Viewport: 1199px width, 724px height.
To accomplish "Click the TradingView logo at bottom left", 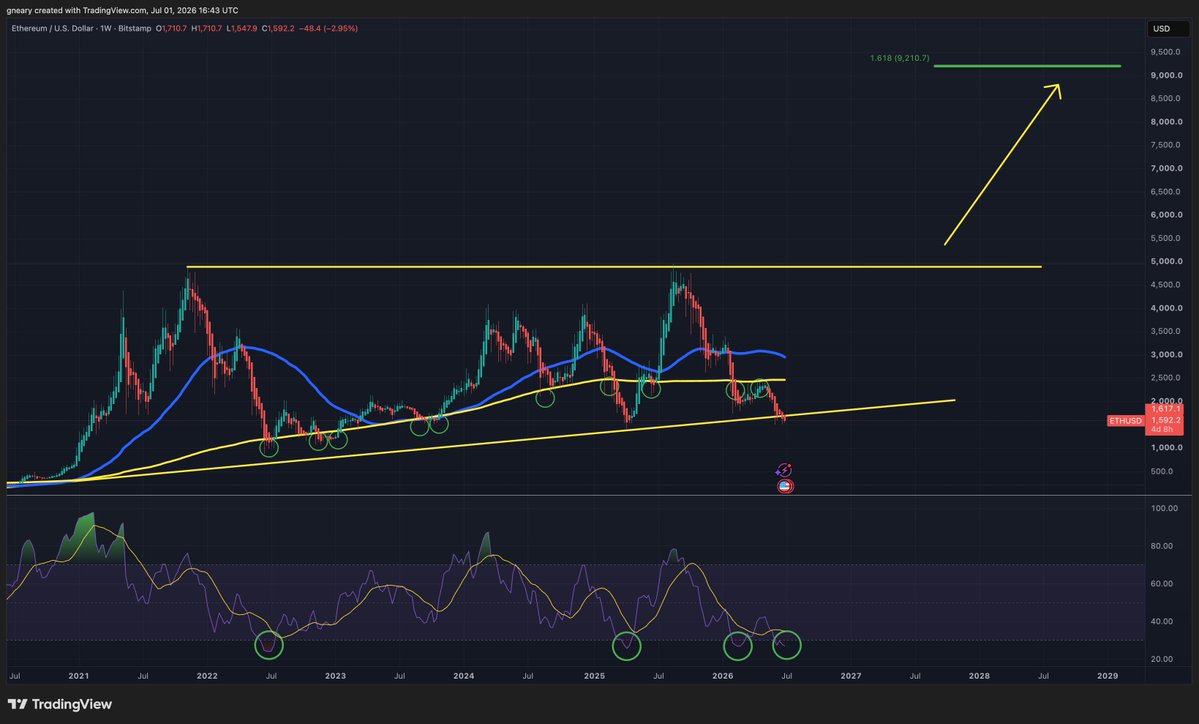I will [x=60, y=704].
